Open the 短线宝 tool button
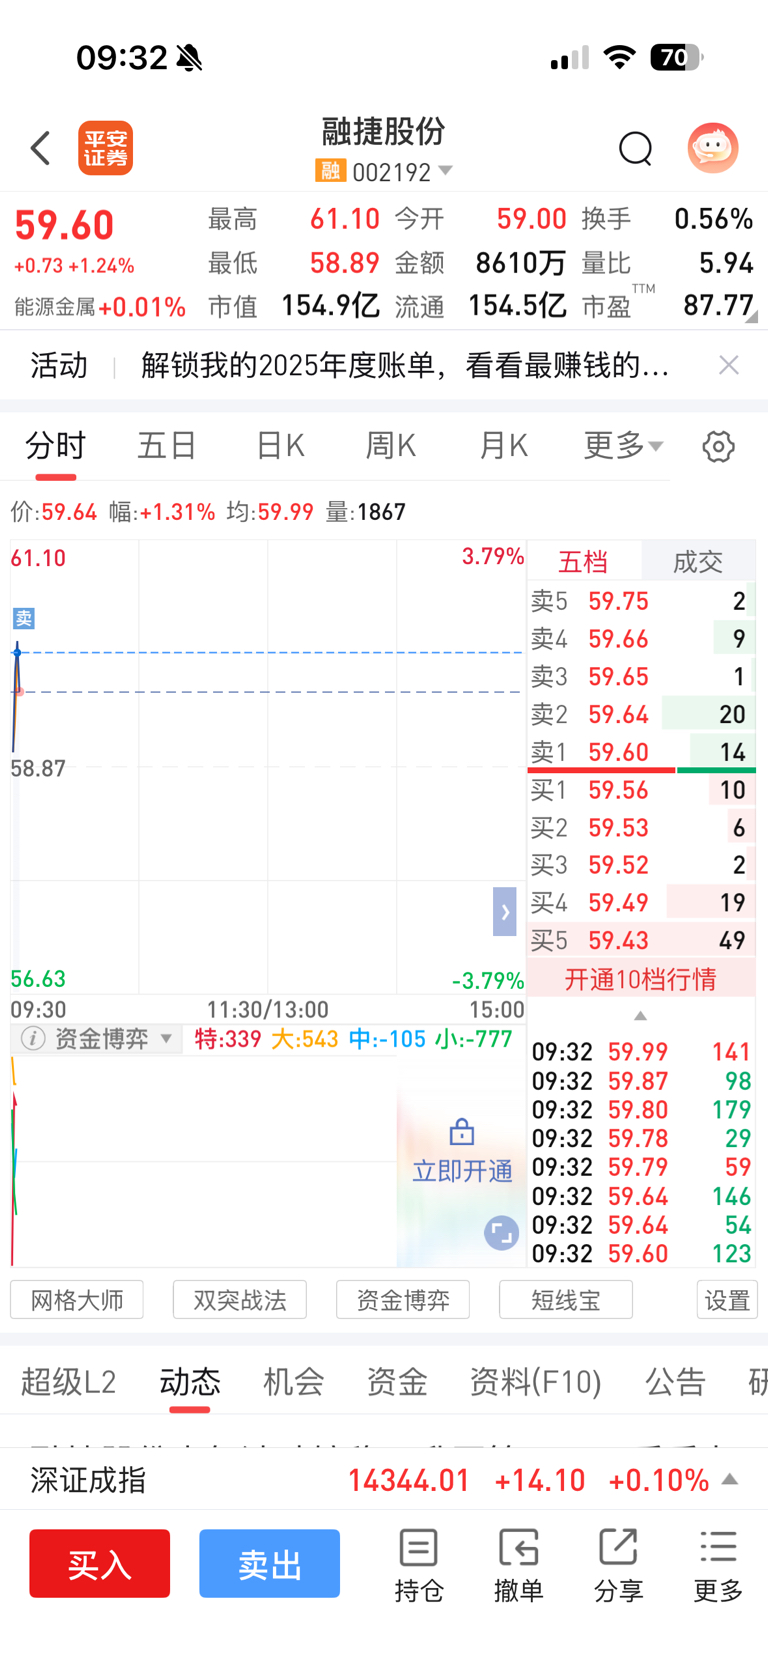 pos(566,1300)
